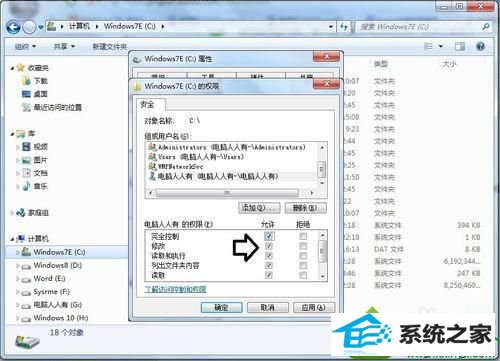Viewport: 500px width, 361px height.
Task: Select WMPNetworkSvc entry in user list
Action: tap(176, 166)
